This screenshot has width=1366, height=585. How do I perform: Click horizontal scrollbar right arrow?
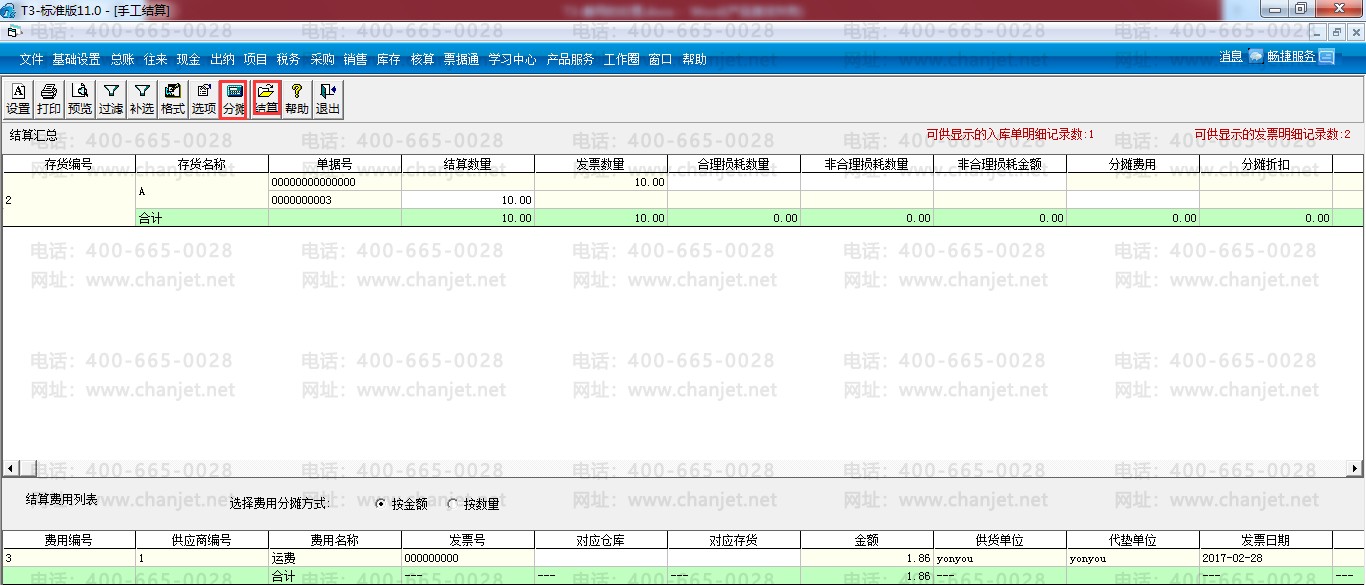click(1356, 468)
